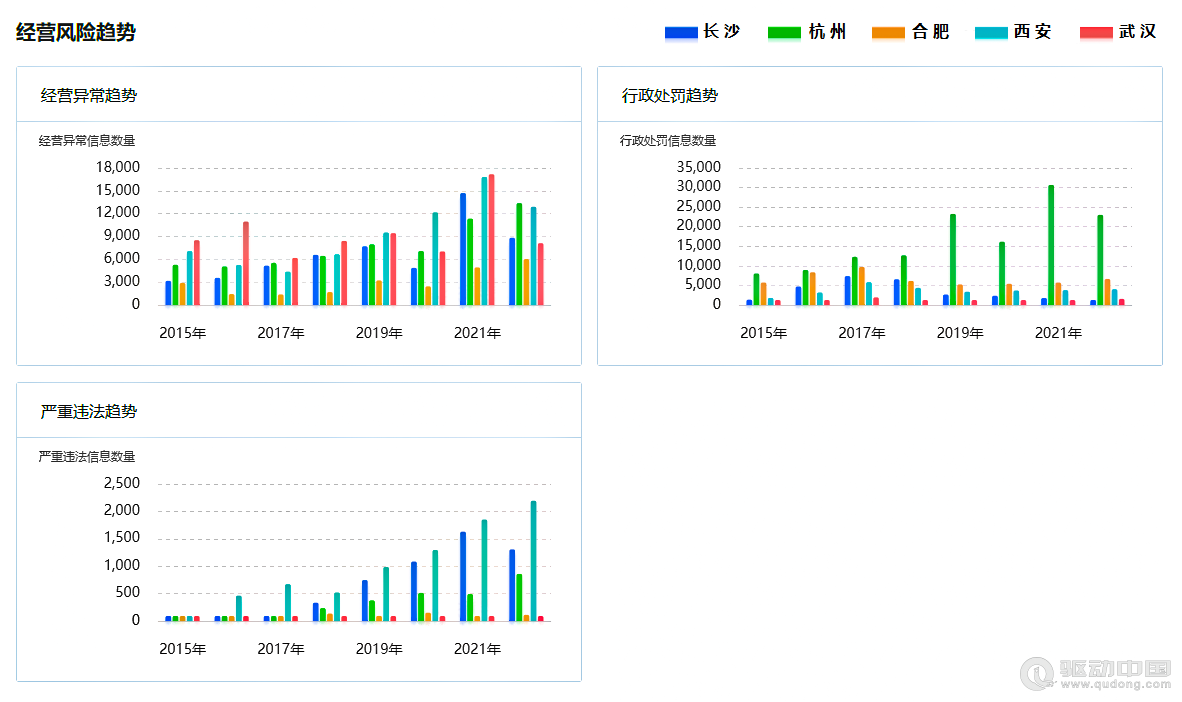Select the 行政处罚趋势 panel header

[880, 95]
